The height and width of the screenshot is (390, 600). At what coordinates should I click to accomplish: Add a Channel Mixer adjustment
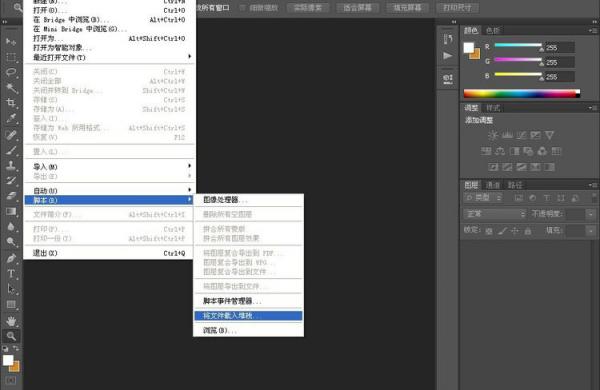[x=542, y=151]
